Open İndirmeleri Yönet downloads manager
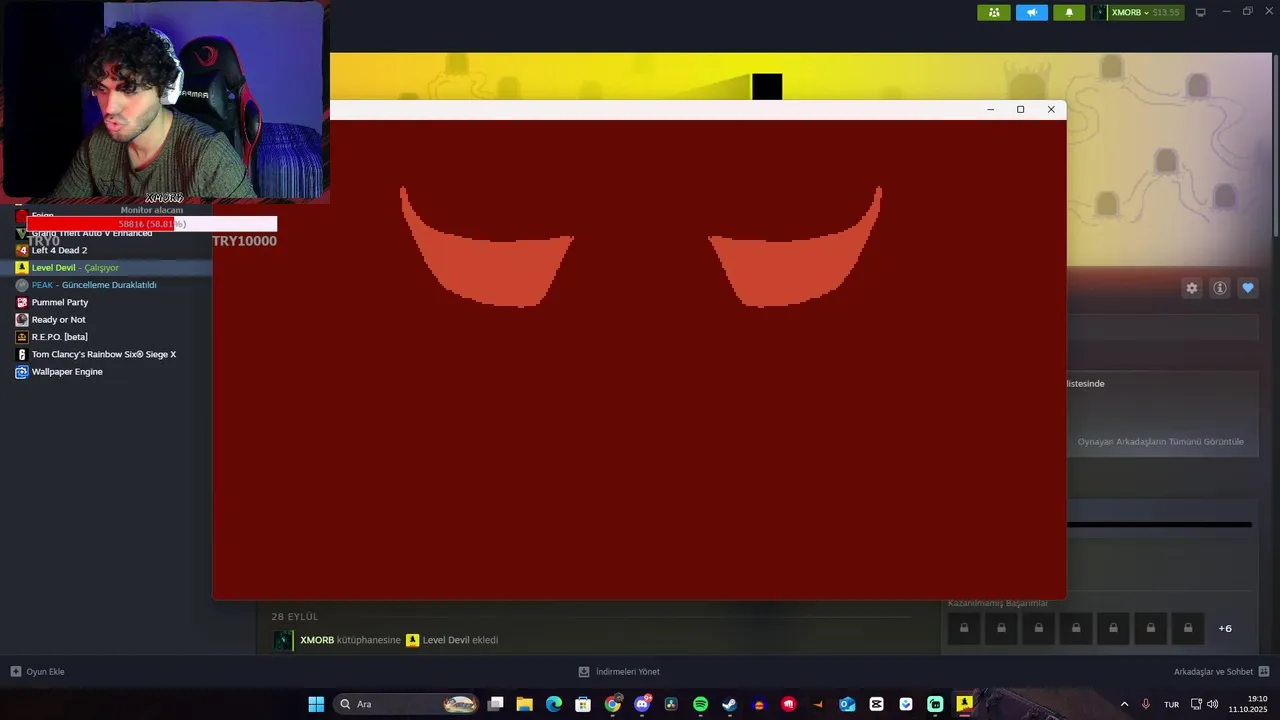This screenshot has height=720, width=1280. pos(619,672)
